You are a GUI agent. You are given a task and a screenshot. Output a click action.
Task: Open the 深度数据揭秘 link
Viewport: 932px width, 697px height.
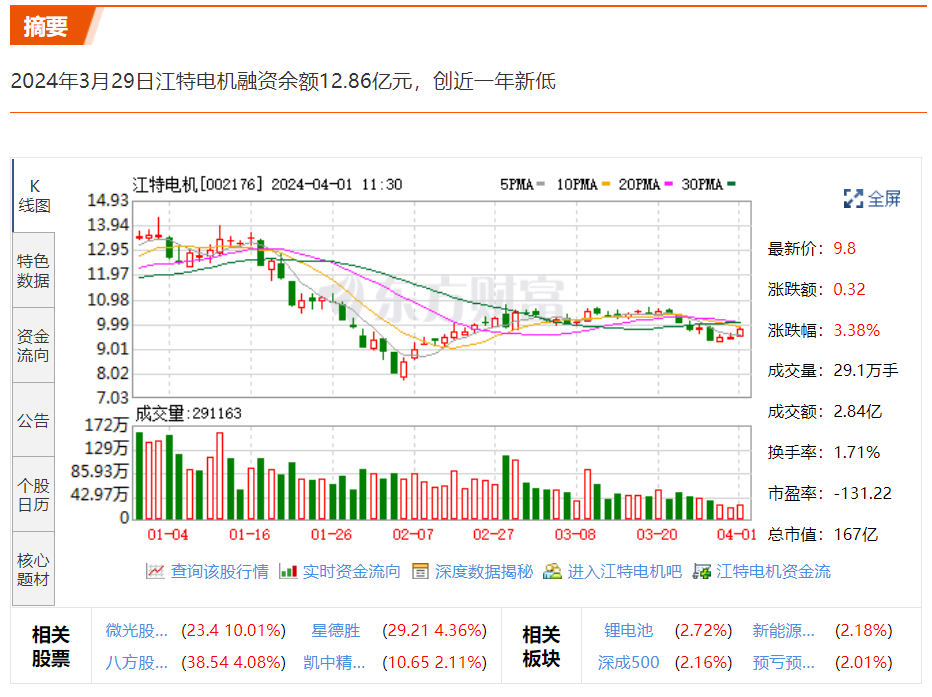(x=484, y=572)
